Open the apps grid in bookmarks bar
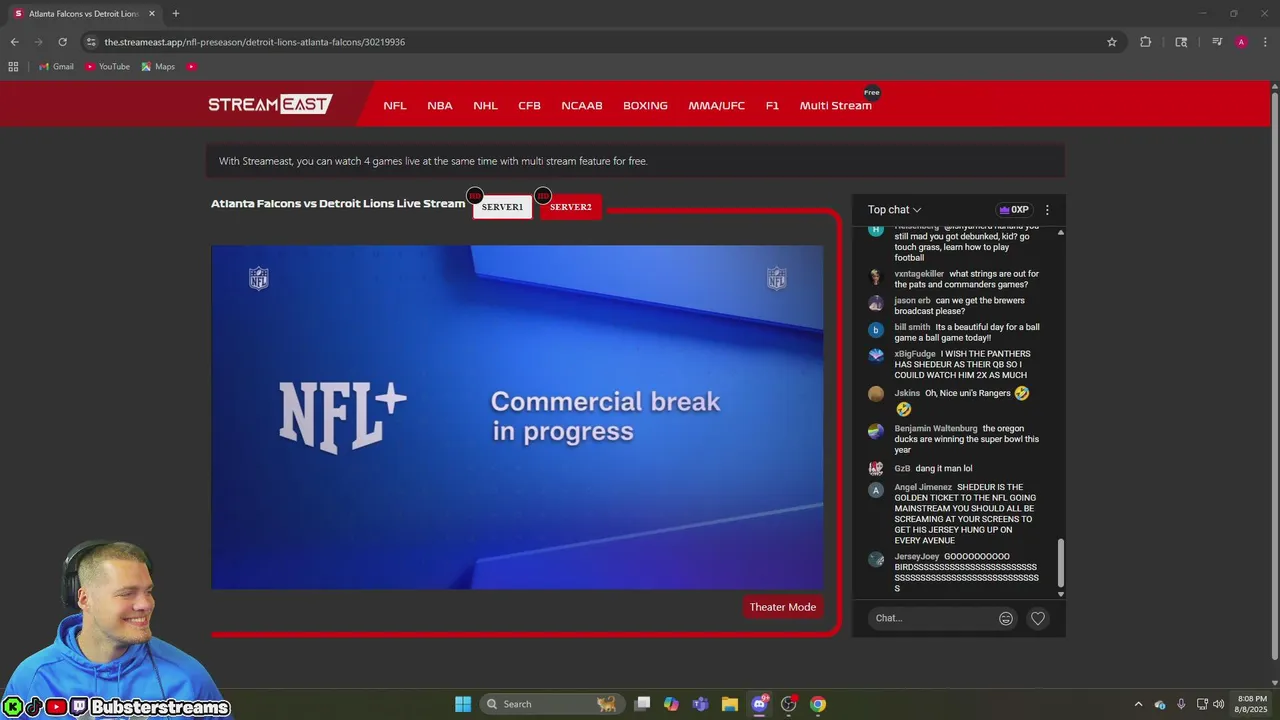Viewport: 1280px width, 720px height. [x=13, y=67]
